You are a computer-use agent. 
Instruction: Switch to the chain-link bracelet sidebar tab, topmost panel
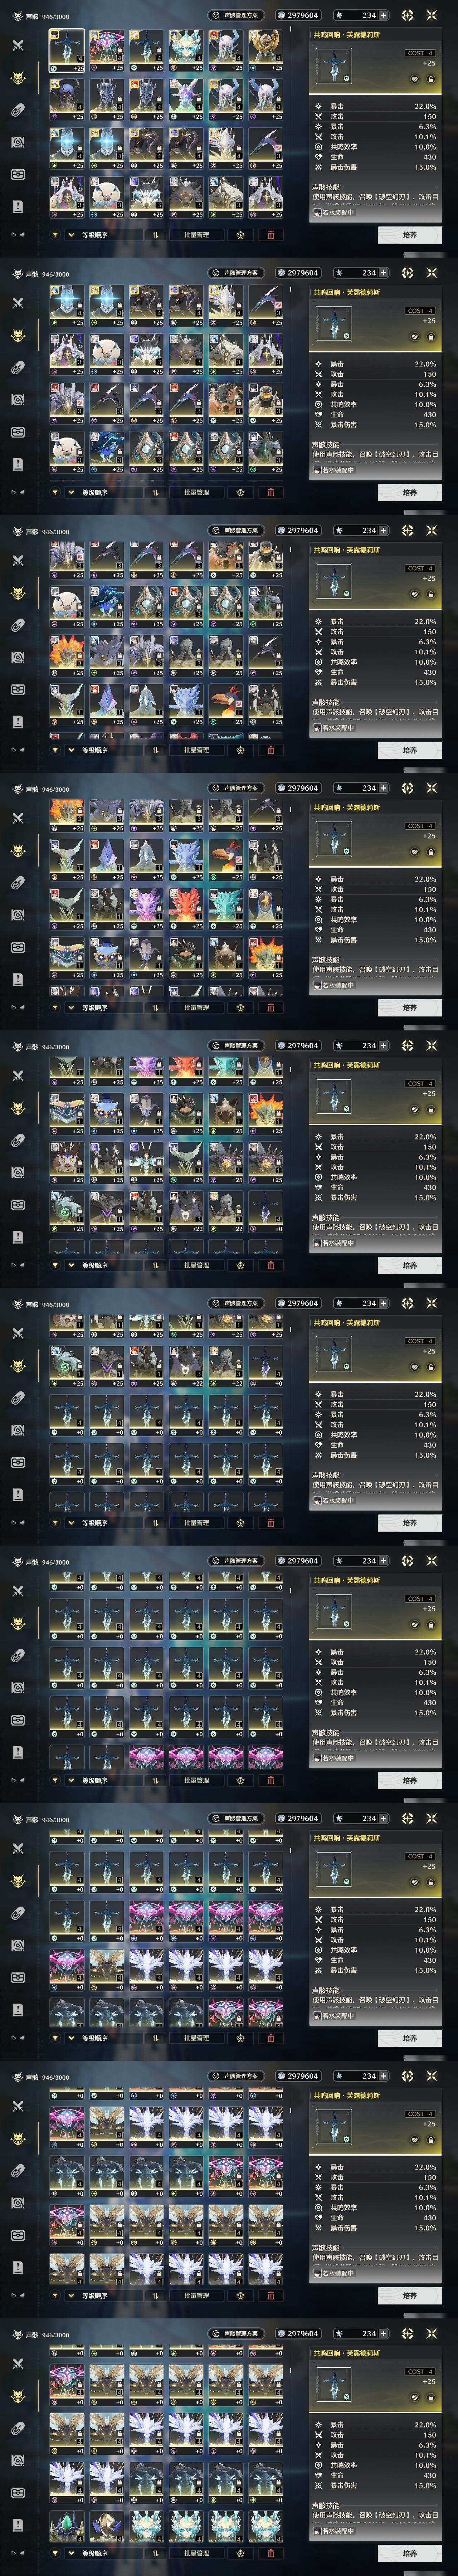(17, 110)
